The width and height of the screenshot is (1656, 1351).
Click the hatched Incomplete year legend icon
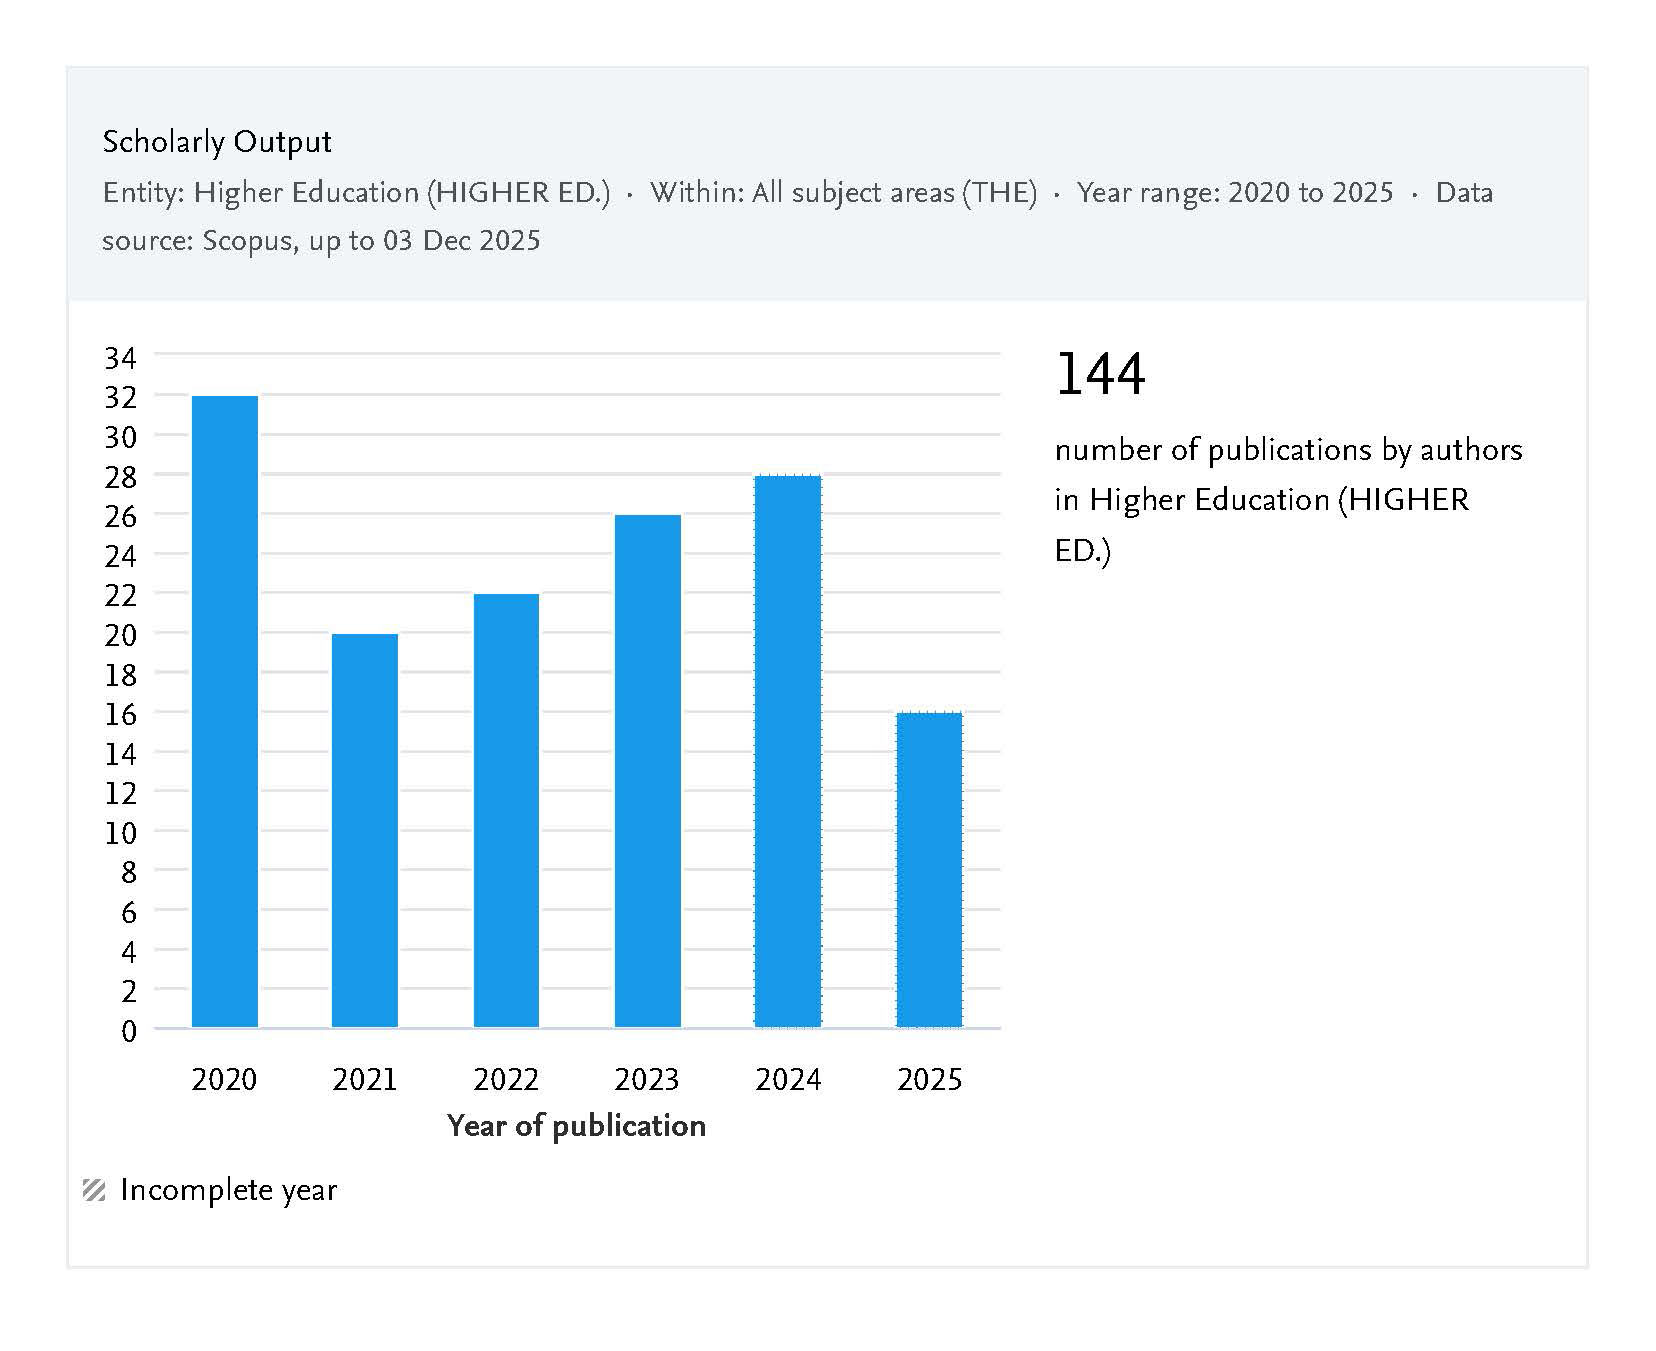point(94,1190)
